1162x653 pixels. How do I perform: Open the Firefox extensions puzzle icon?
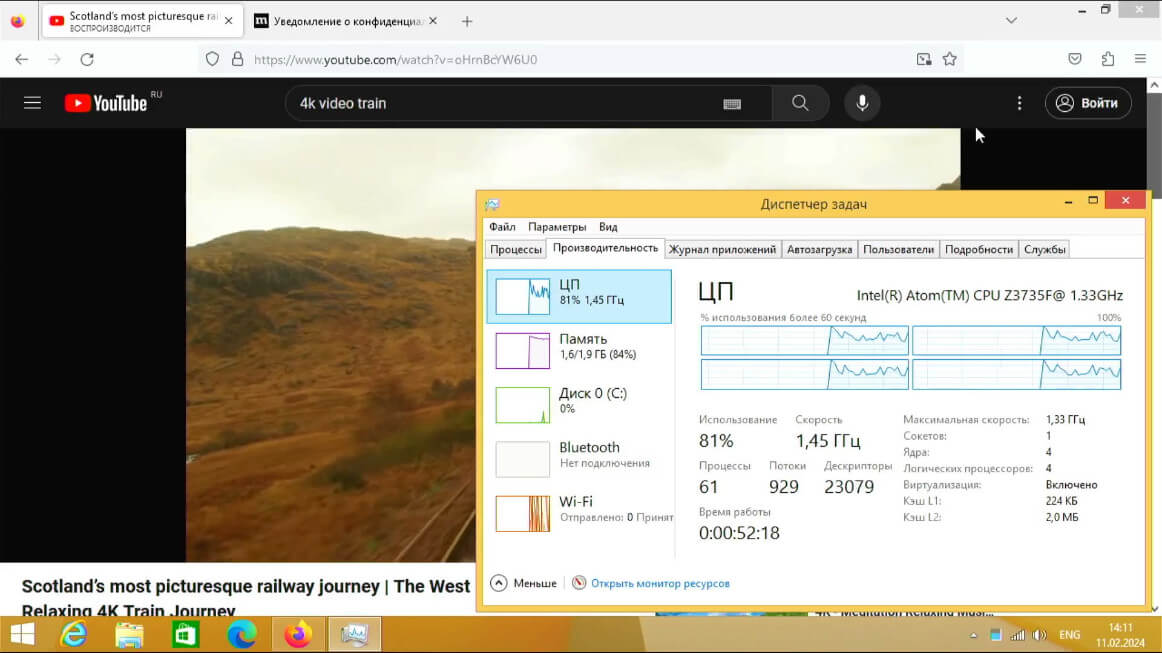[x=1108, y=59]
